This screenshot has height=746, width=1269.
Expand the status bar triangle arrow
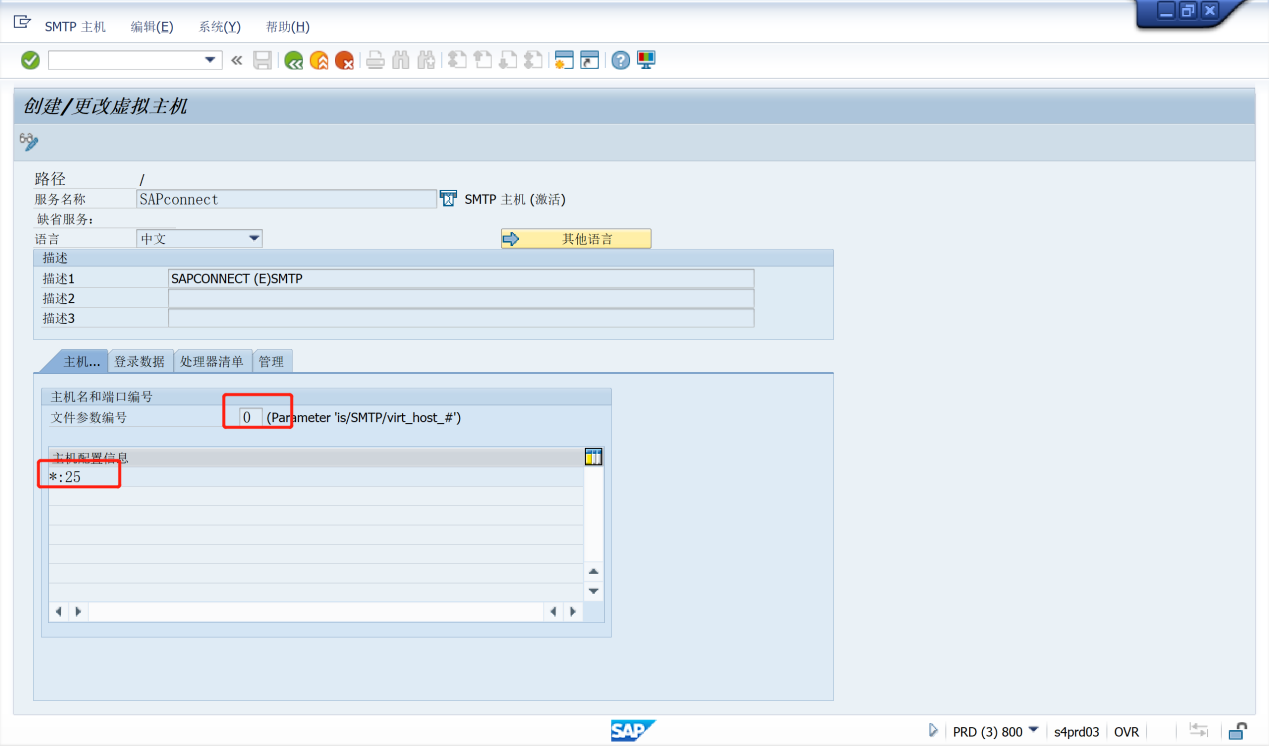pos(933,731)
